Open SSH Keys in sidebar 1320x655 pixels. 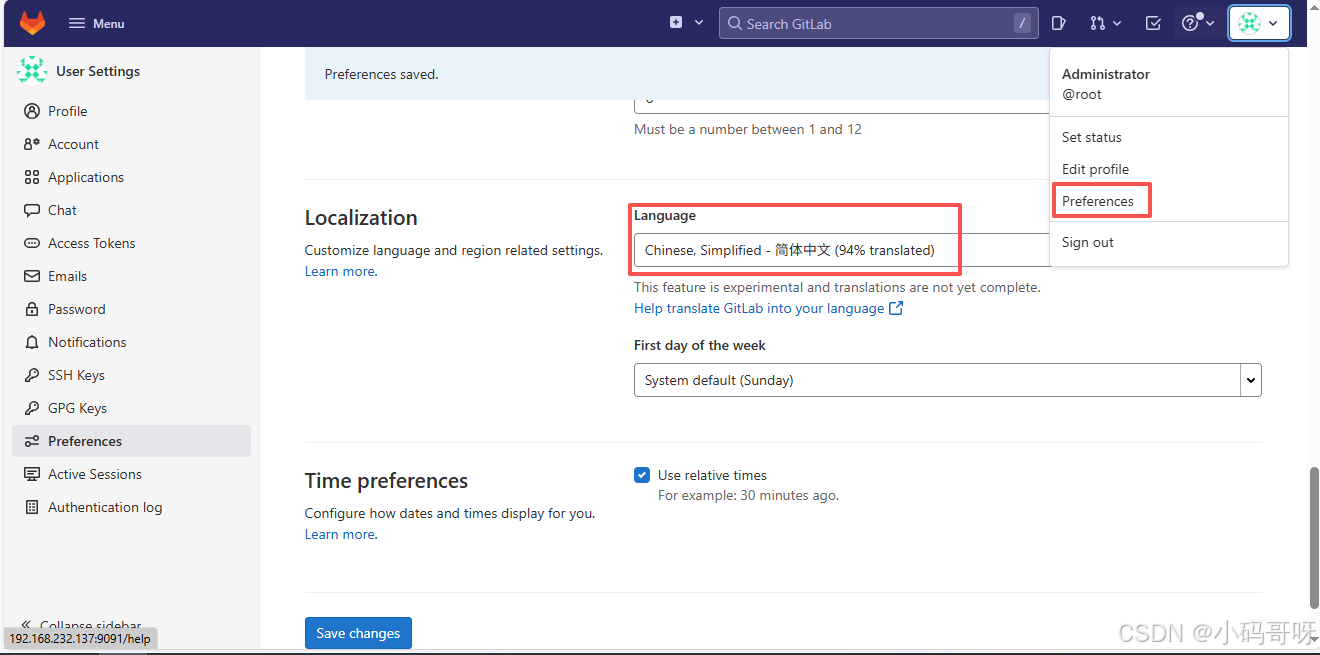131,375
